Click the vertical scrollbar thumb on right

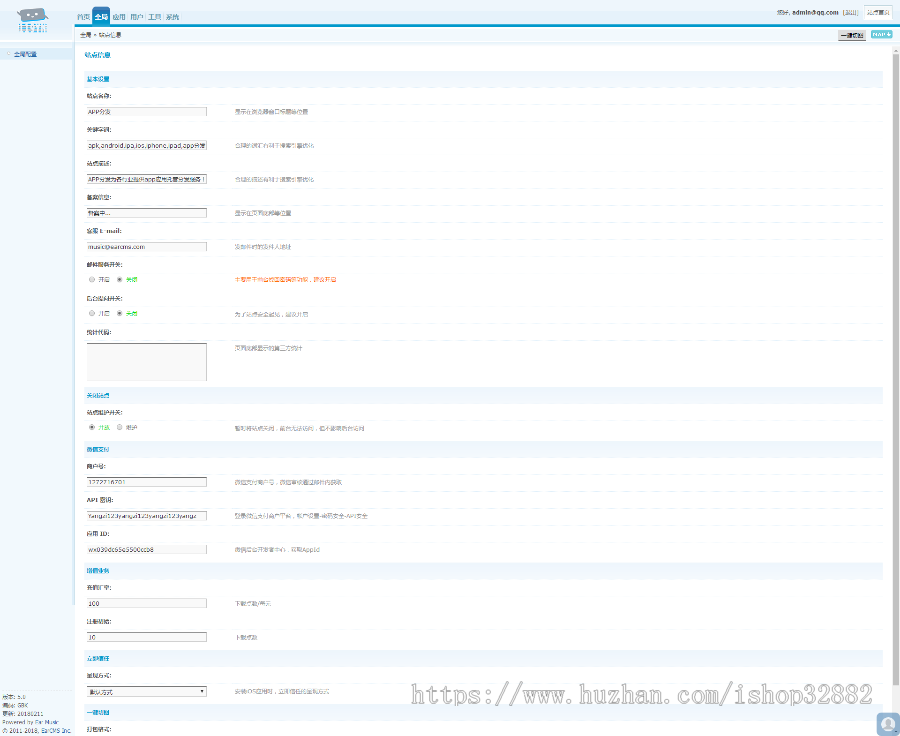[x=895, y=369]
